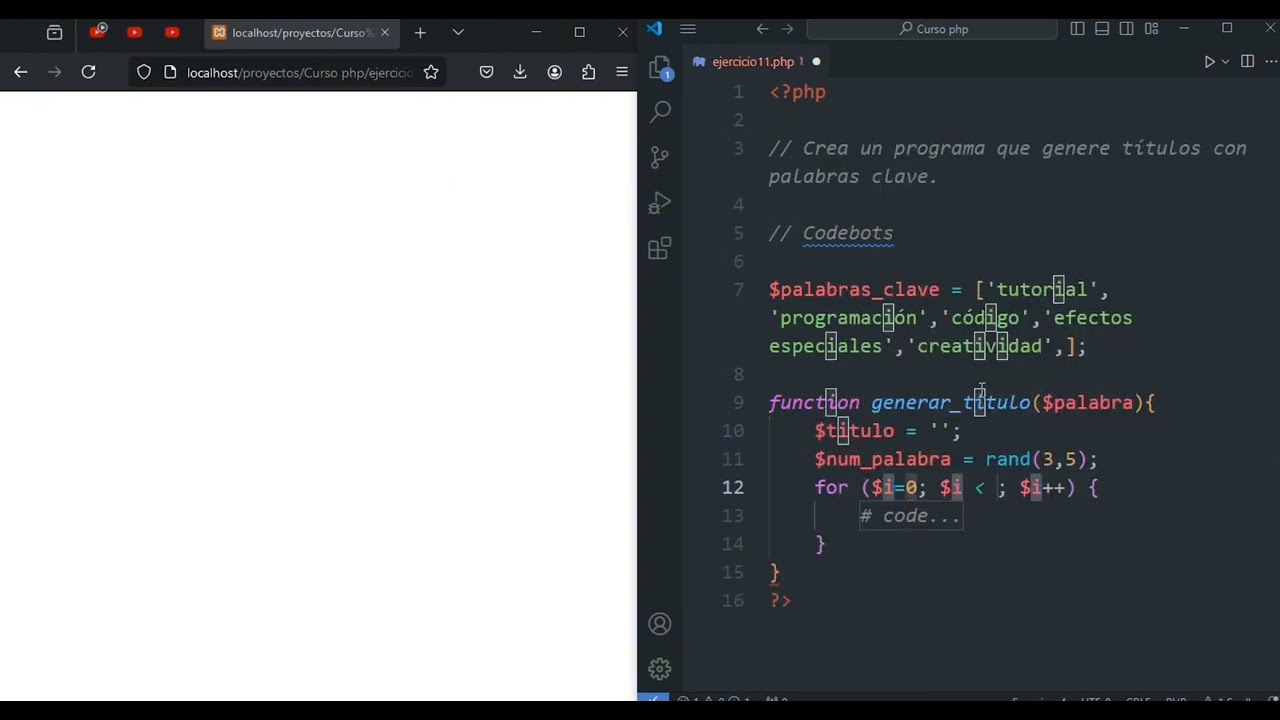This screenshot has height=720, width=1280.
Task: Click the # code... placeholder line
Action: click(x=910, y=516)
